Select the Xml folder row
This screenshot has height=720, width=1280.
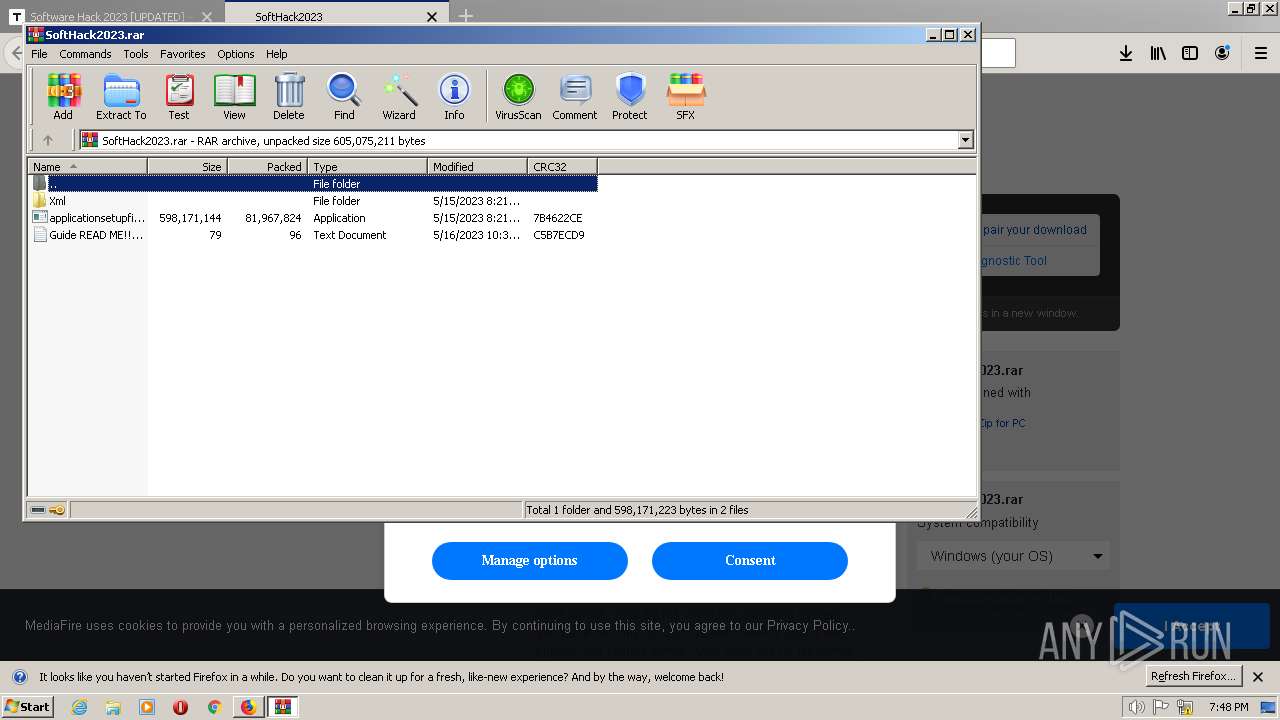(x=313, y=201)
